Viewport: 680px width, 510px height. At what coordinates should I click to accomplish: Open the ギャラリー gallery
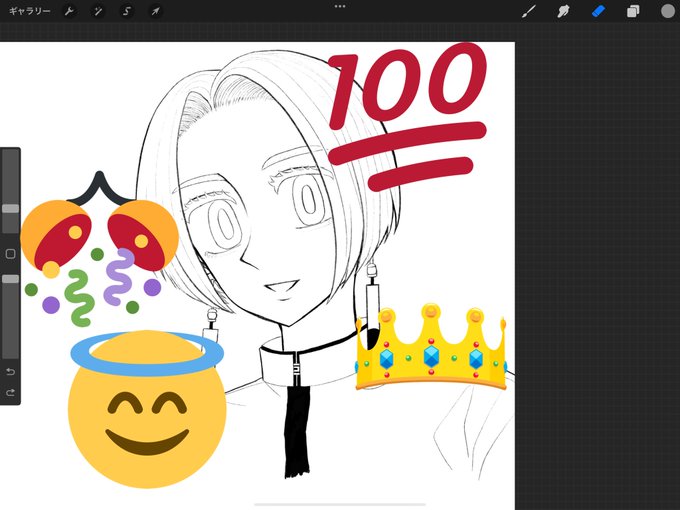[x=29, y=11]
